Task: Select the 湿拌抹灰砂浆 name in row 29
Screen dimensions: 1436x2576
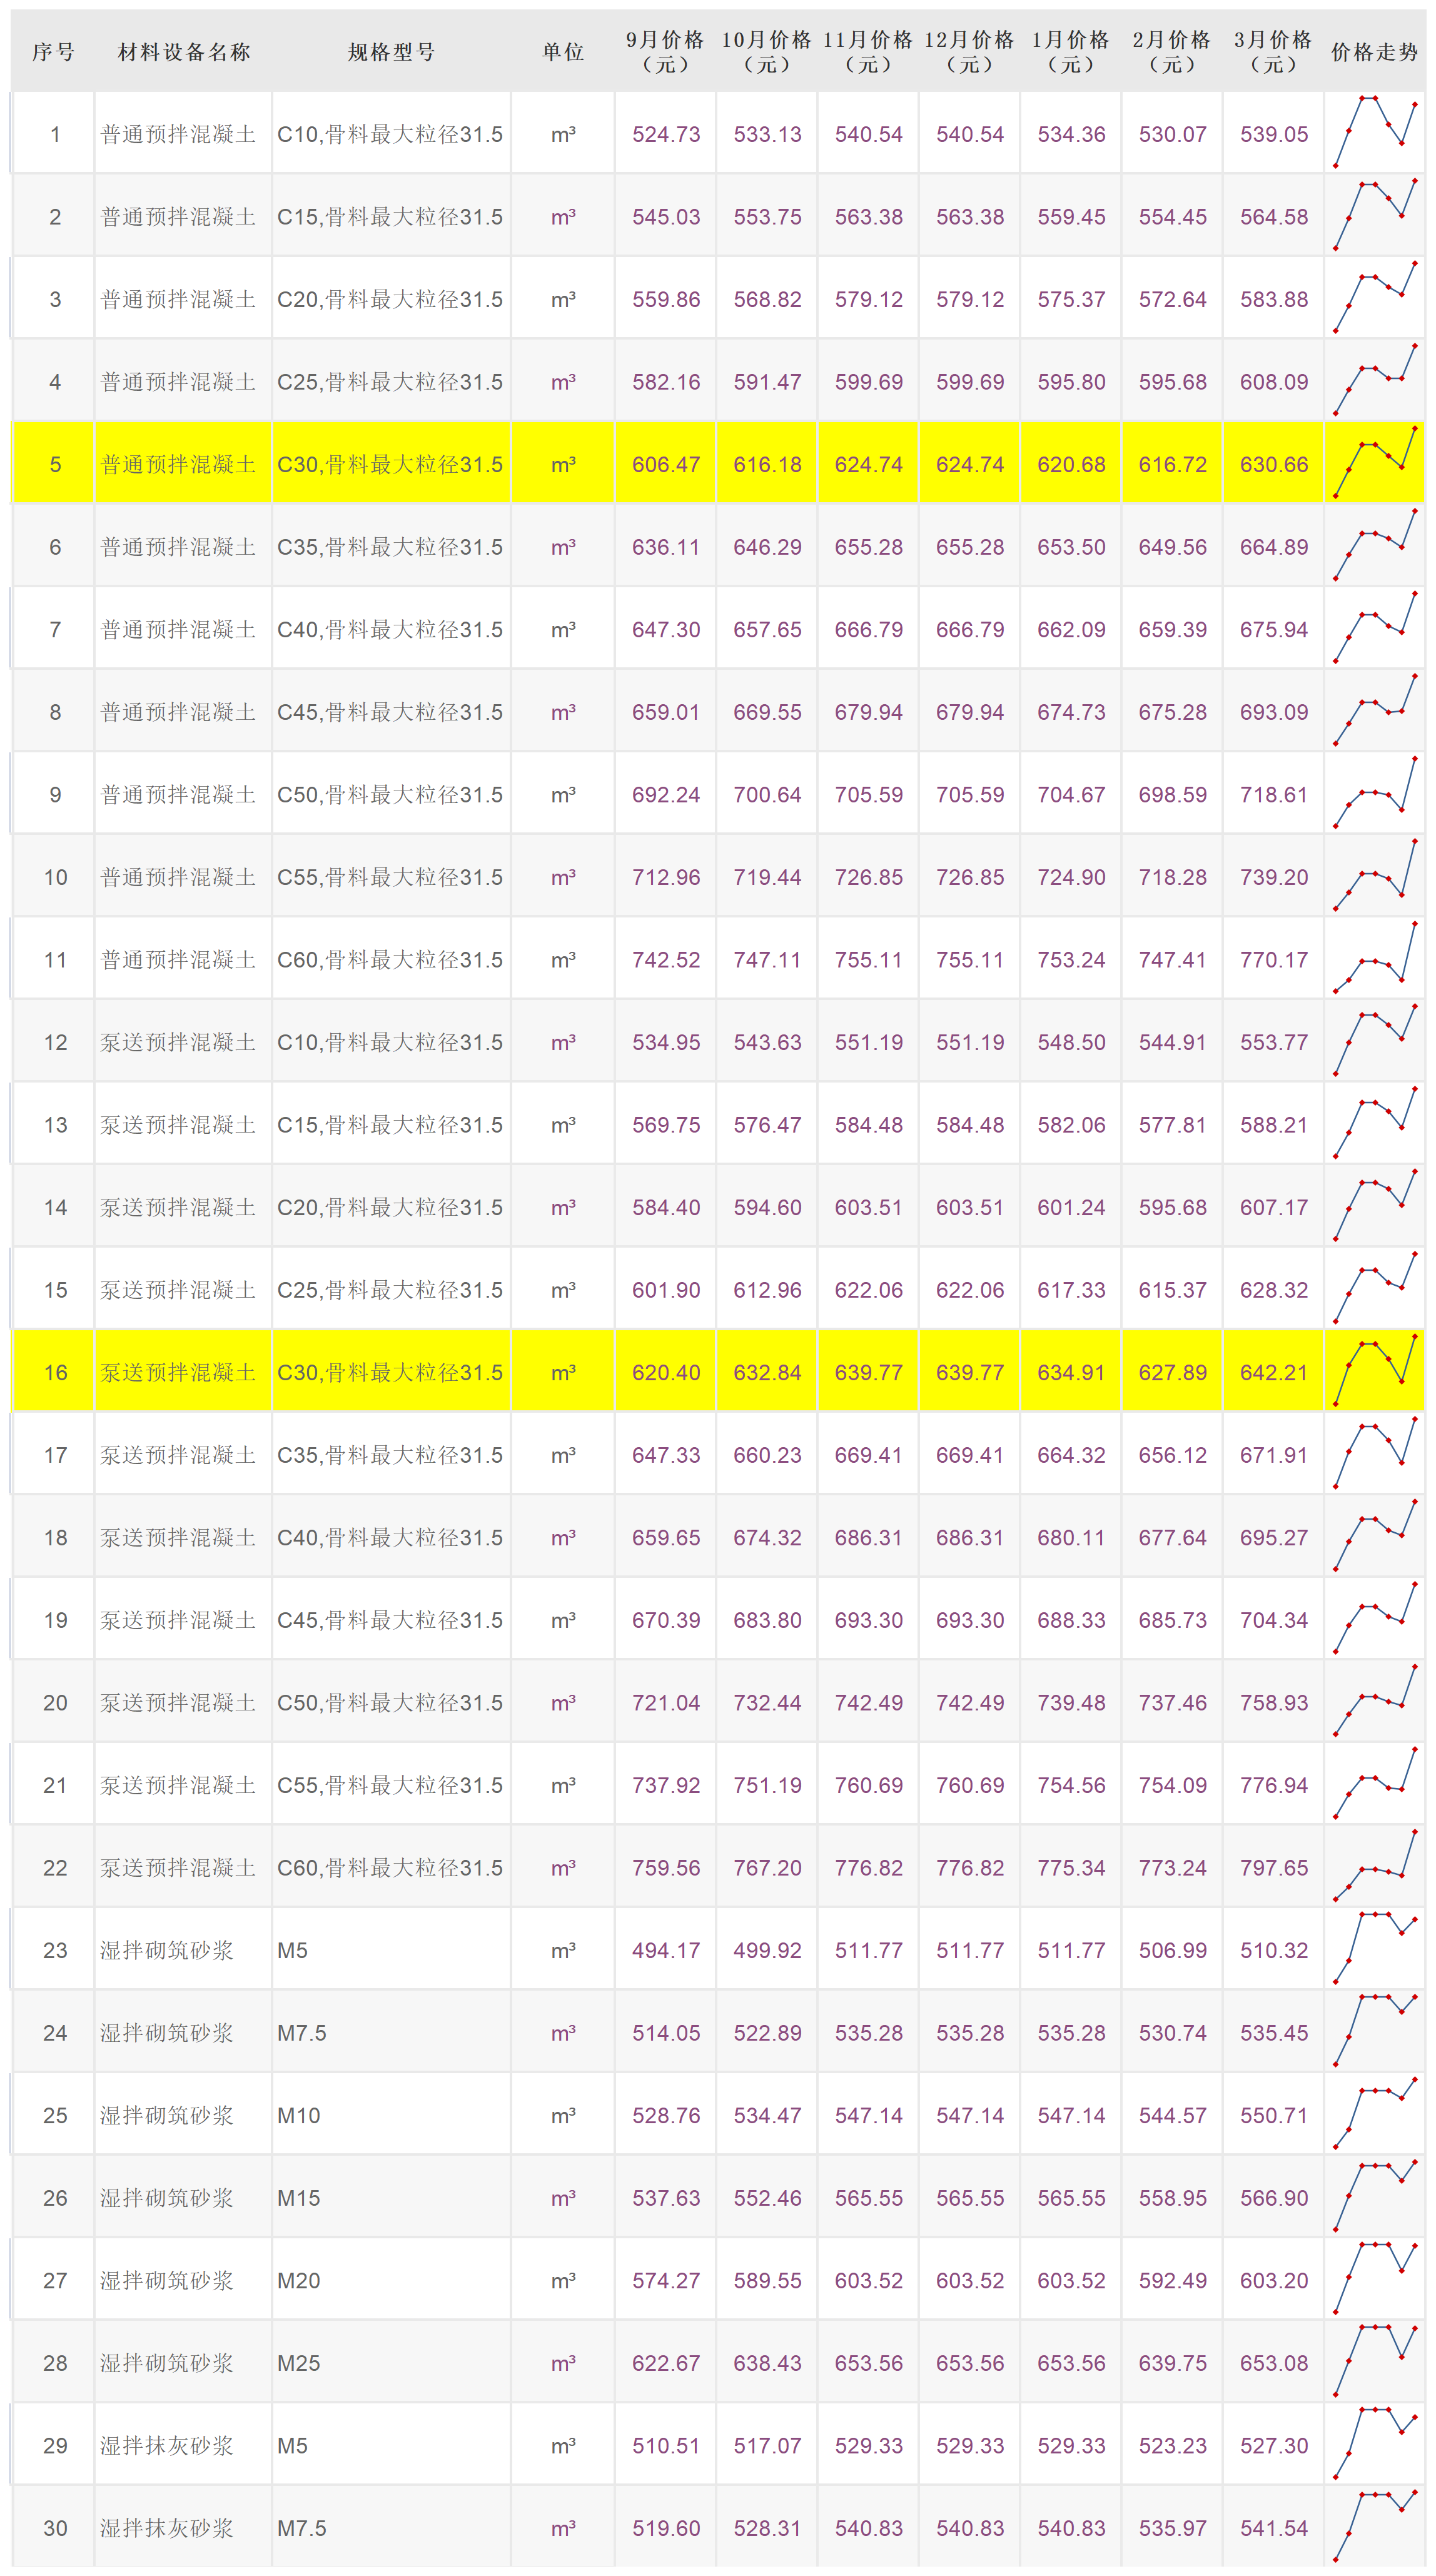Action: 167,2445
